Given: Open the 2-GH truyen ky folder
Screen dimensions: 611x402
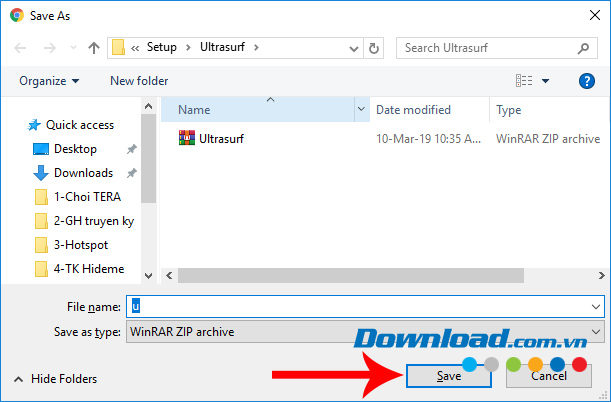Looking at the screenshot, I should 94,221.
